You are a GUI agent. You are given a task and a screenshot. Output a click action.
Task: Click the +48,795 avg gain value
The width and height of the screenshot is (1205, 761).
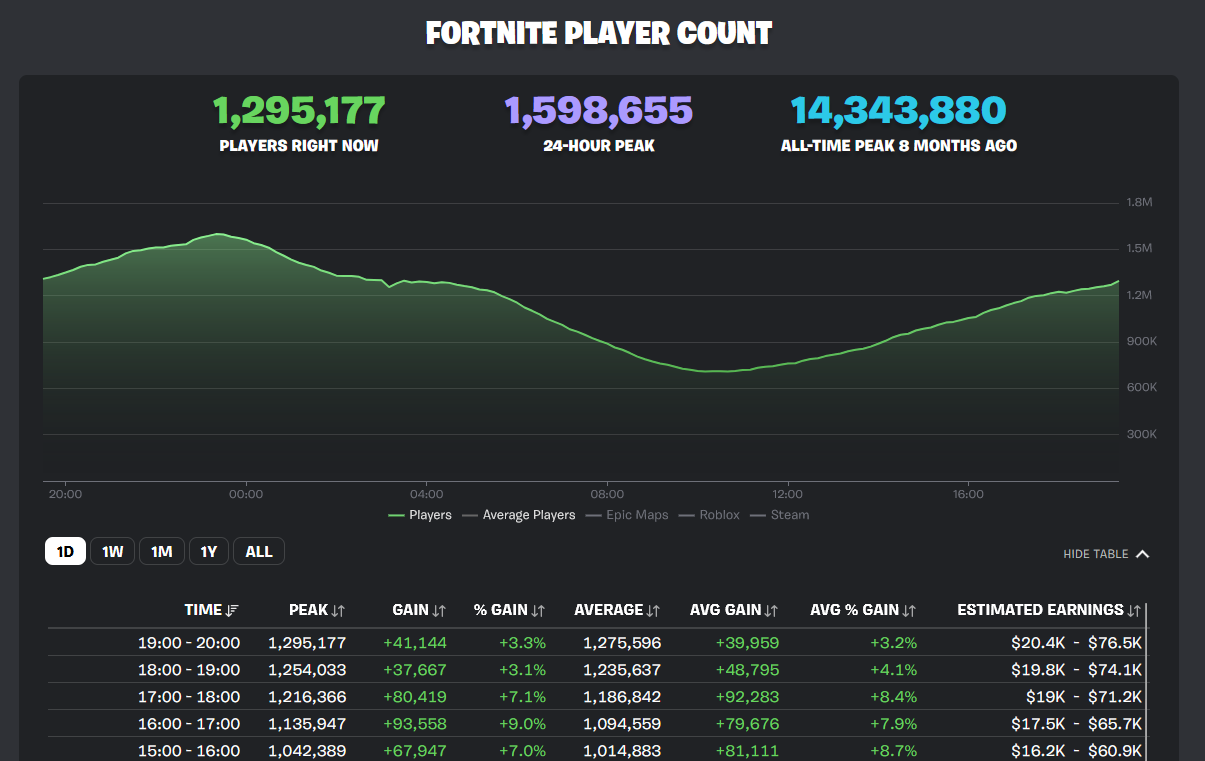click(x=747, y=669)
